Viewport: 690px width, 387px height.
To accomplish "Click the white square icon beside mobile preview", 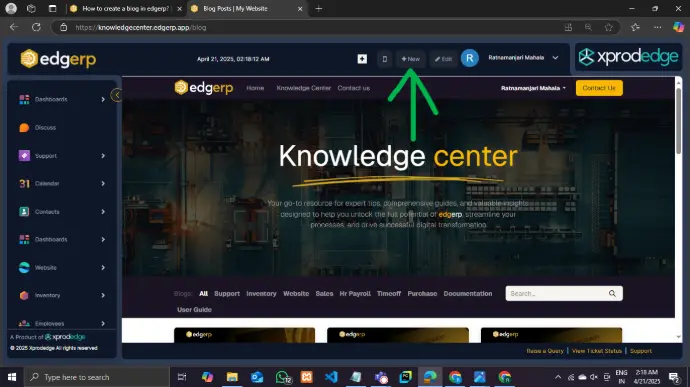I will [x=362, y=59].
